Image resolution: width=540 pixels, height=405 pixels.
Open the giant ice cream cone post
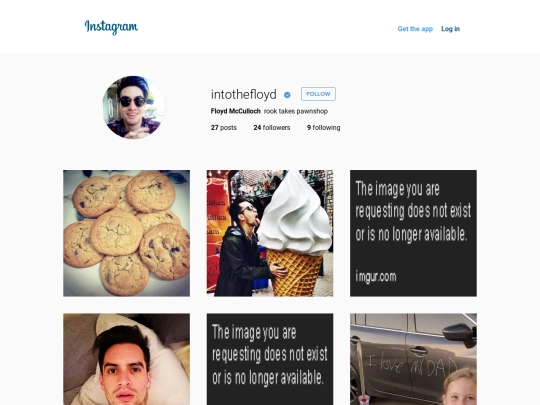point(270,233)
